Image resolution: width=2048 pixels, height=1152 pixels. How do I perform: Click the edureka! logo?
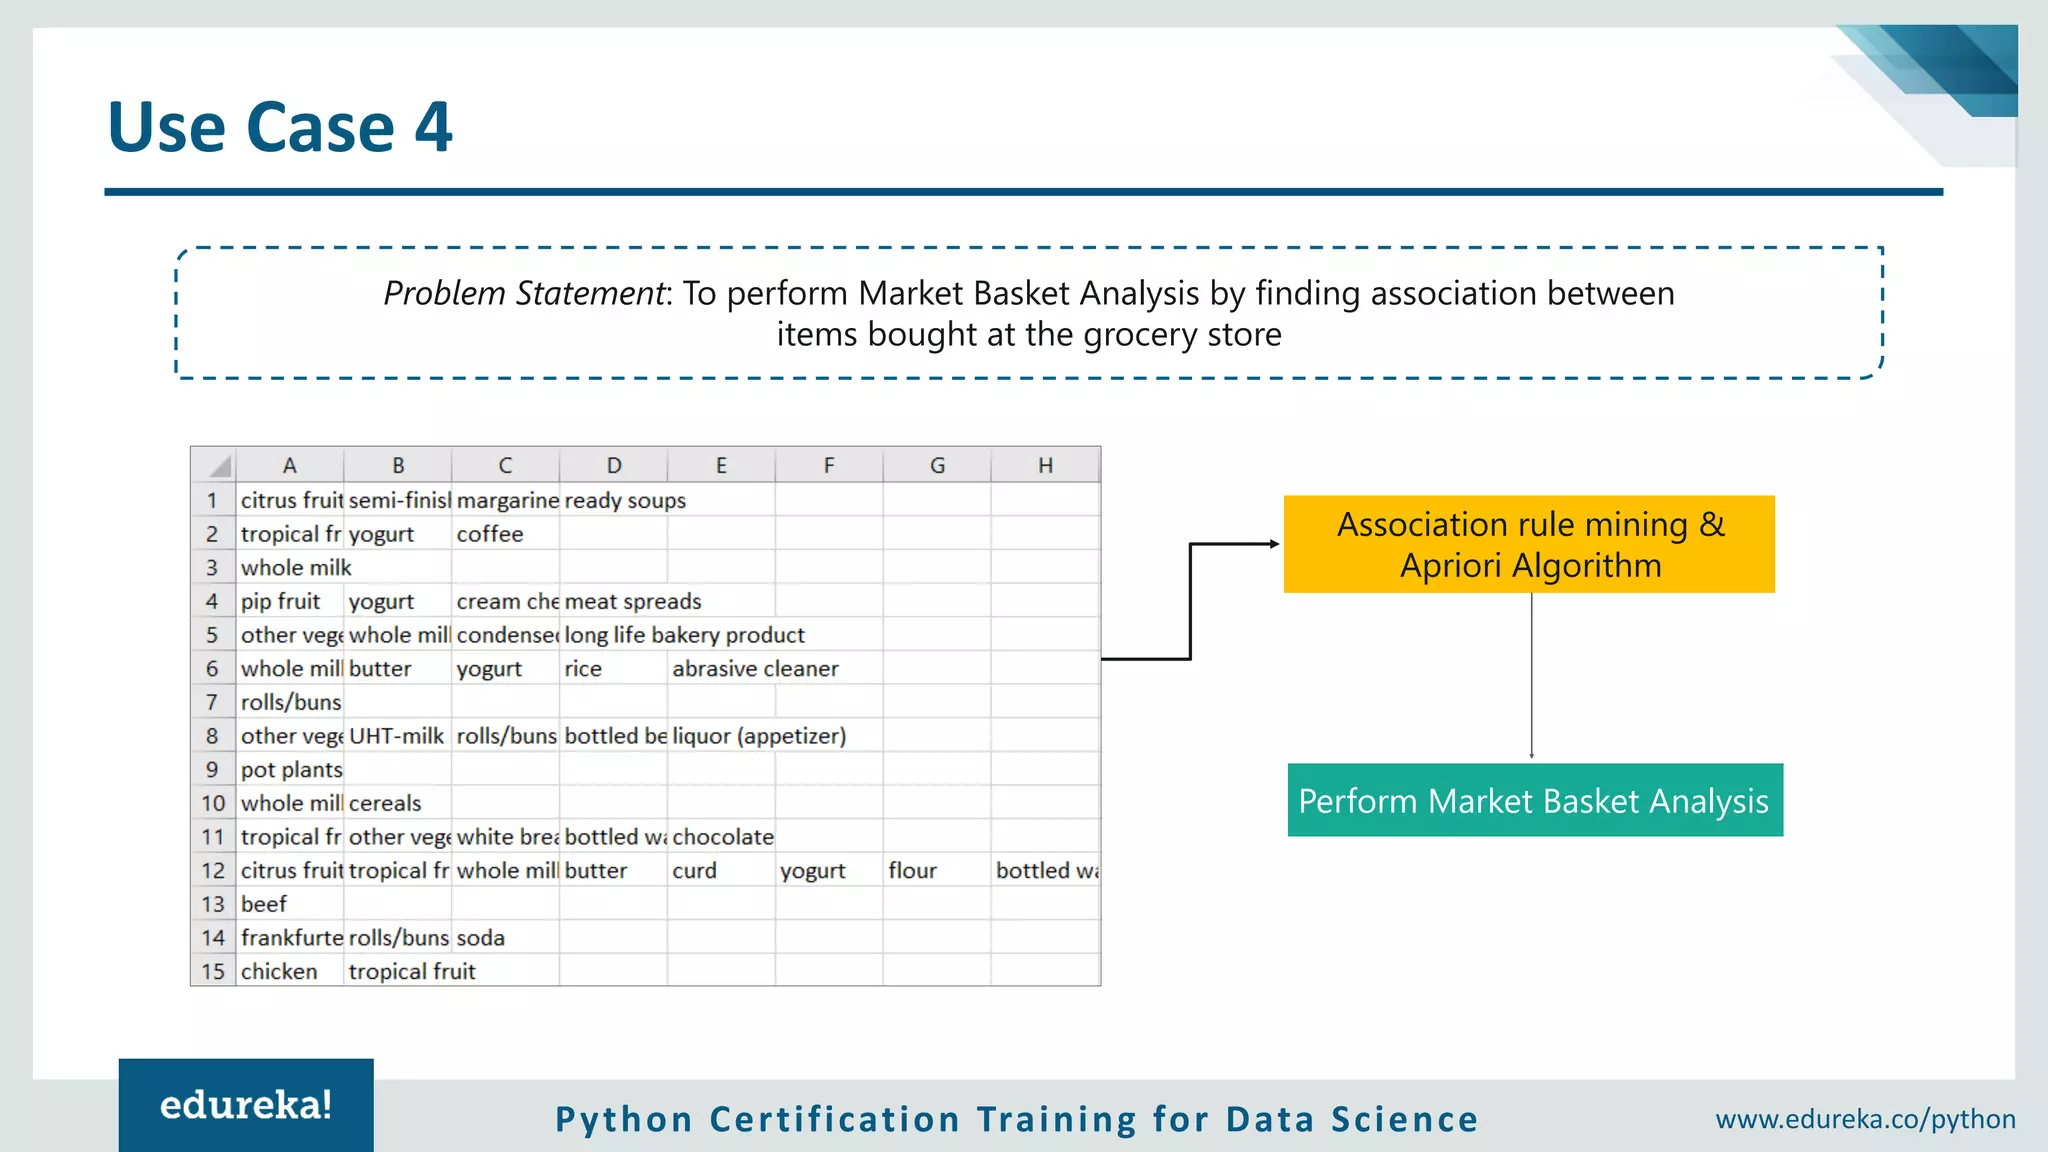tap(246, 1105)
